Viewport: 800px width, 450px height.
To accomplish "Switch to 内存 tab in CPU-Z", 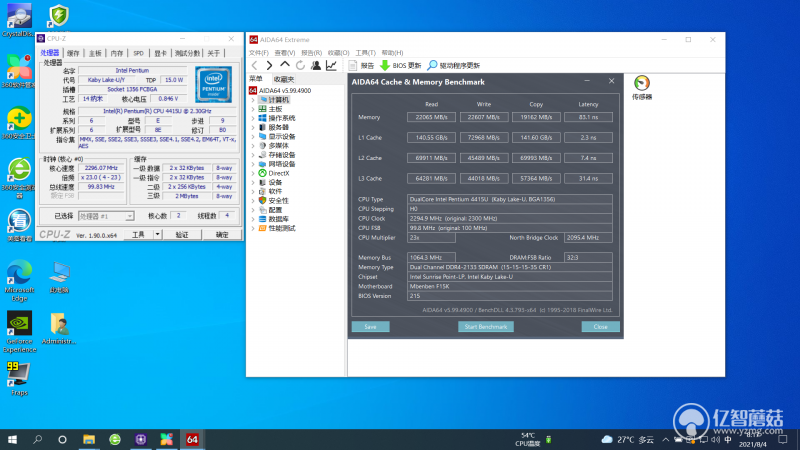I will coord(117,53).
